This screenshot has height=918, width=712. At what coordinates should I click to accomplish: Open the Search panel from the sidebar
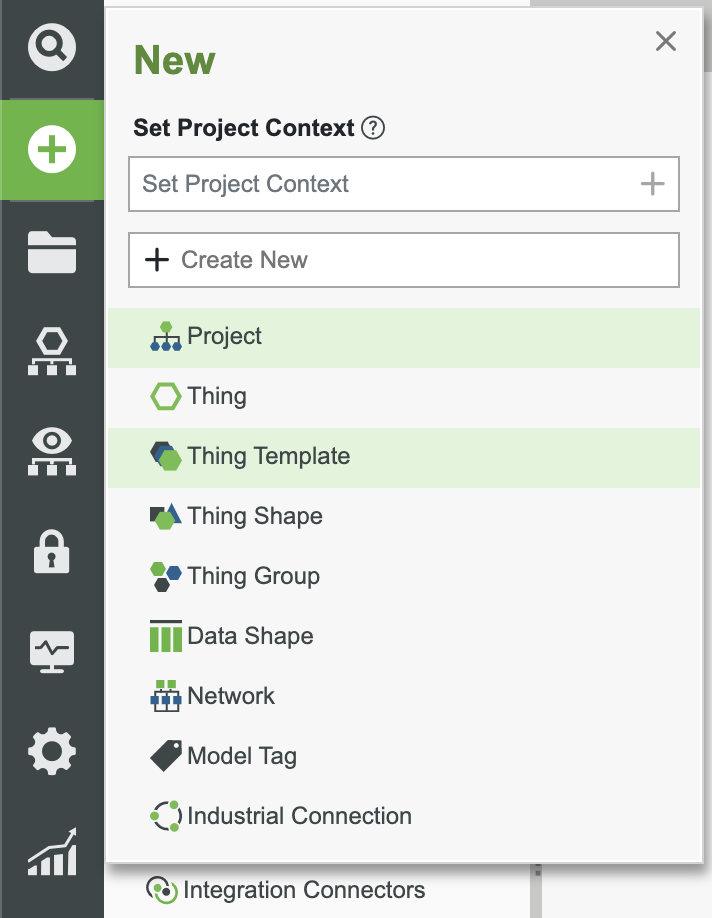[51, 46]
